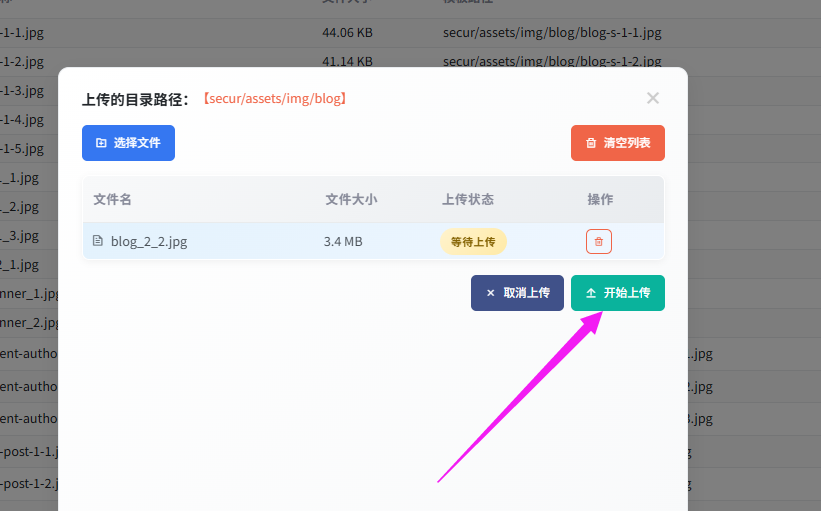Click the 文件大小 column header
The width and height of the screenshot is (821, 511).
(351, 199)
